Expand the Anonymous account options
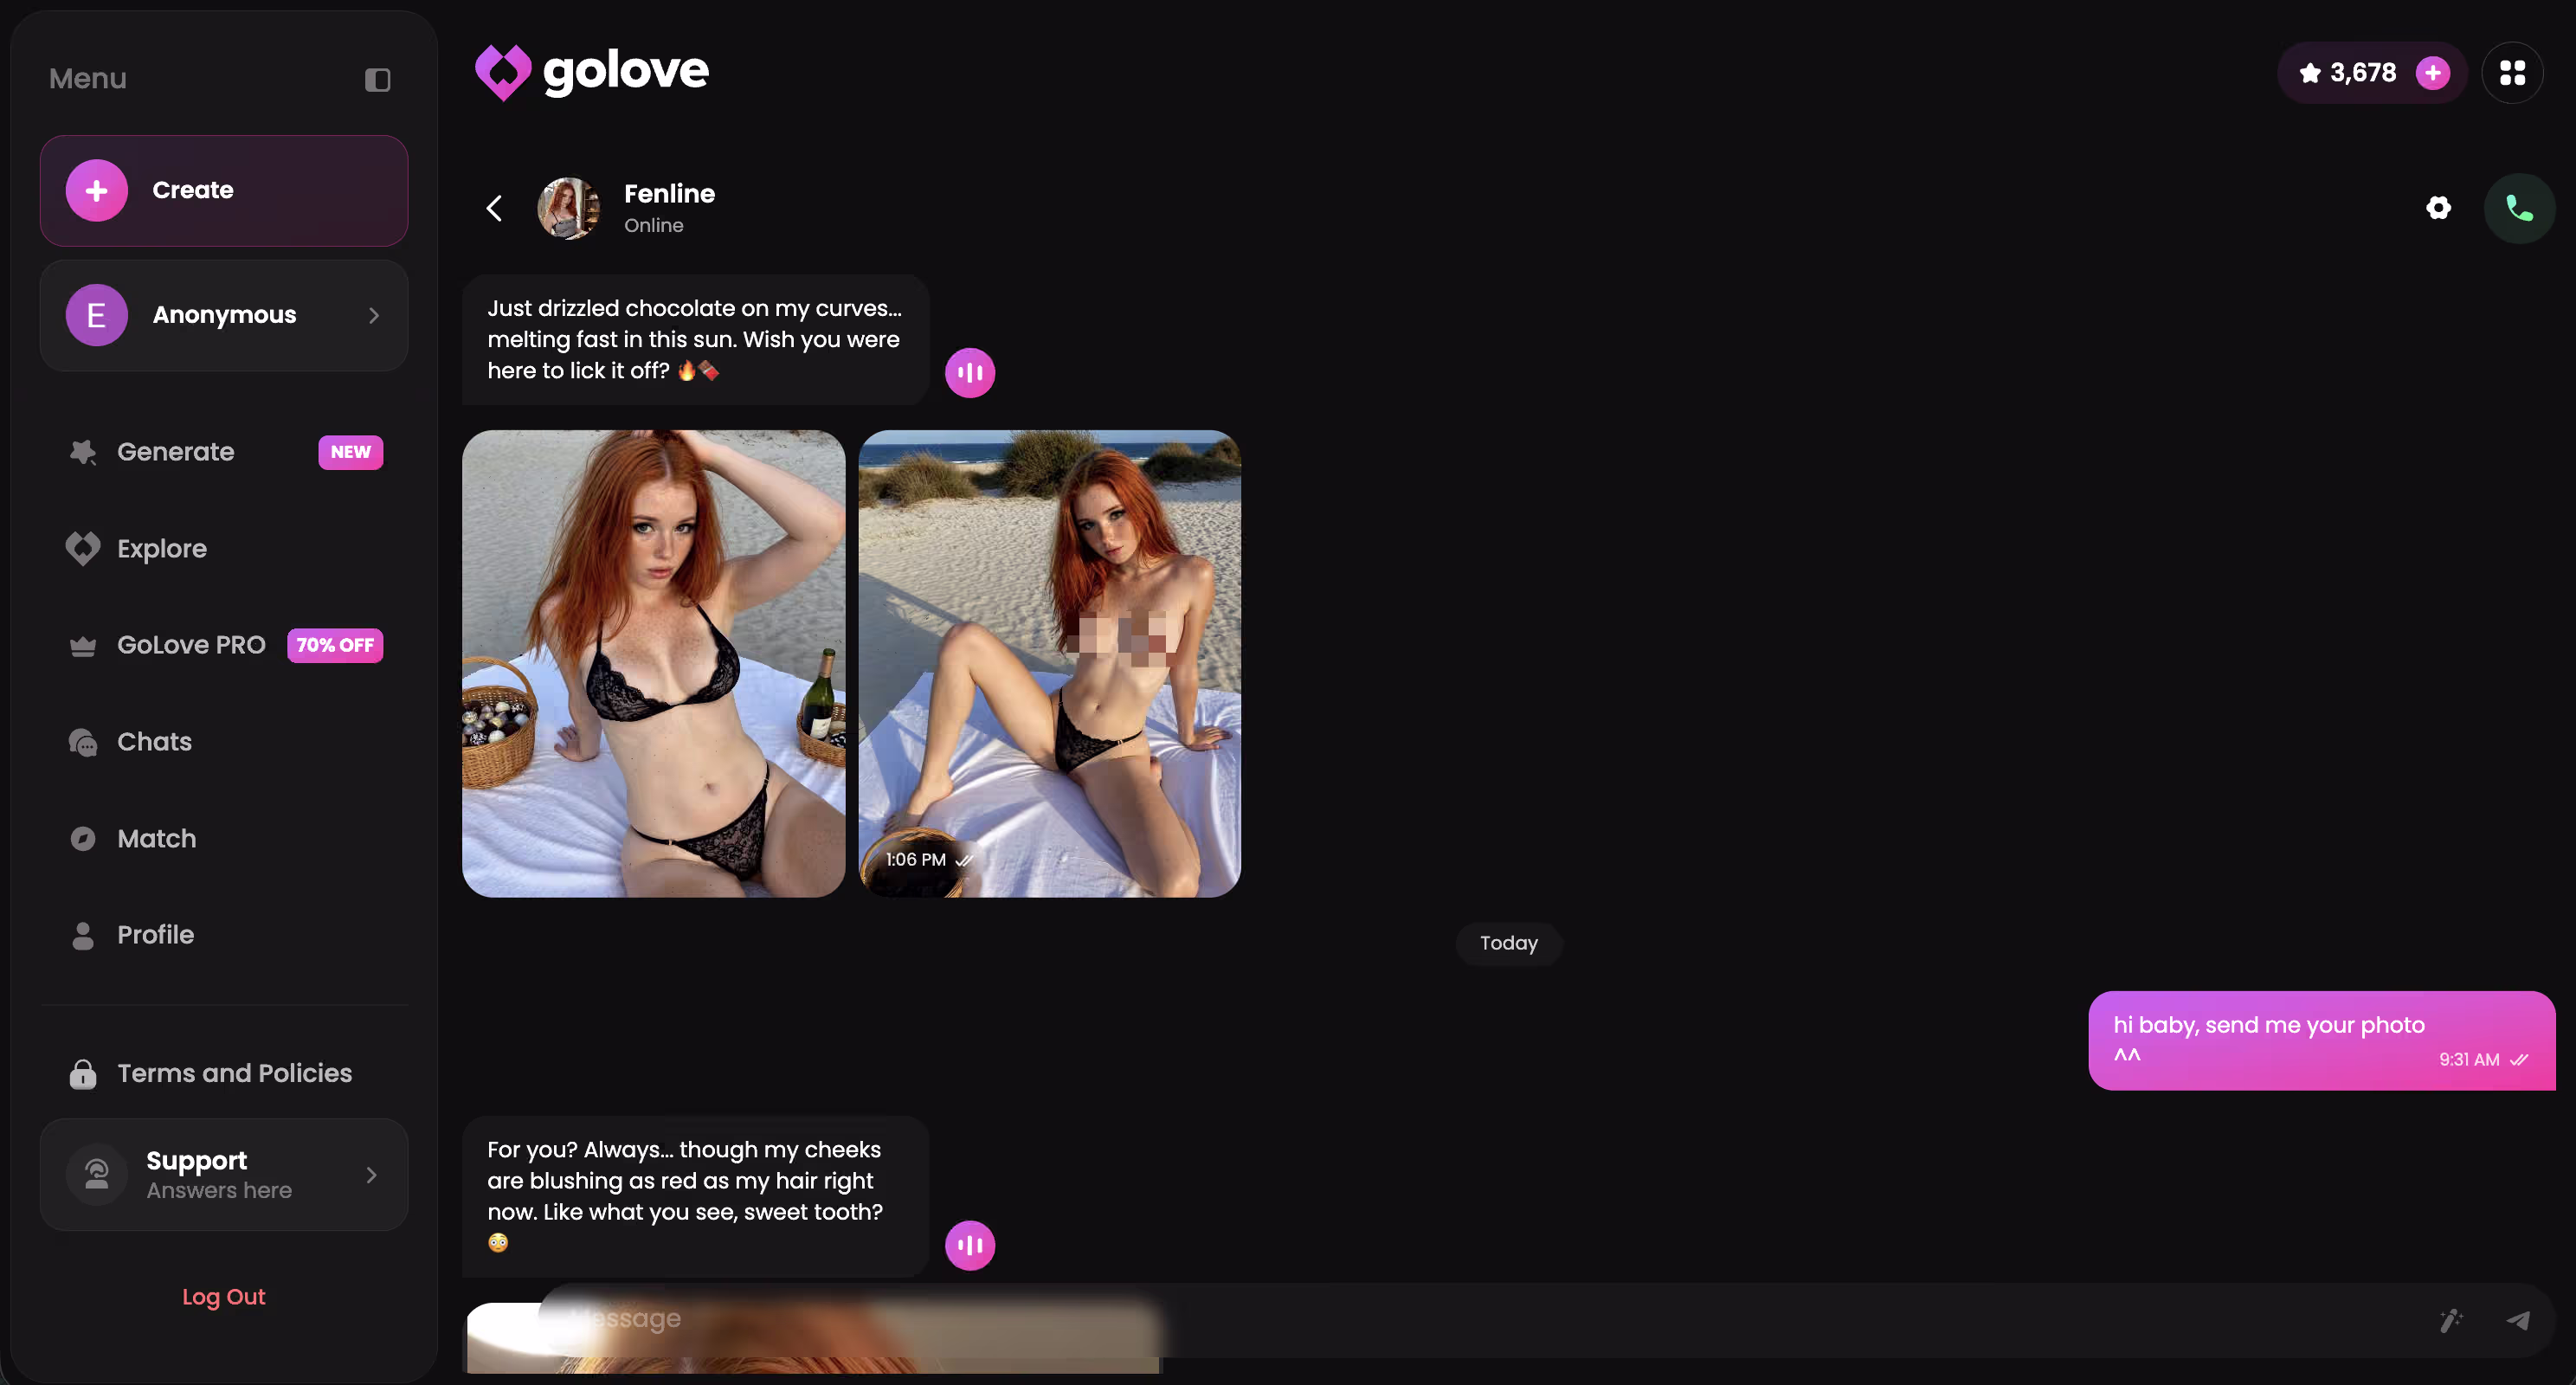 [x=373, y=315]
